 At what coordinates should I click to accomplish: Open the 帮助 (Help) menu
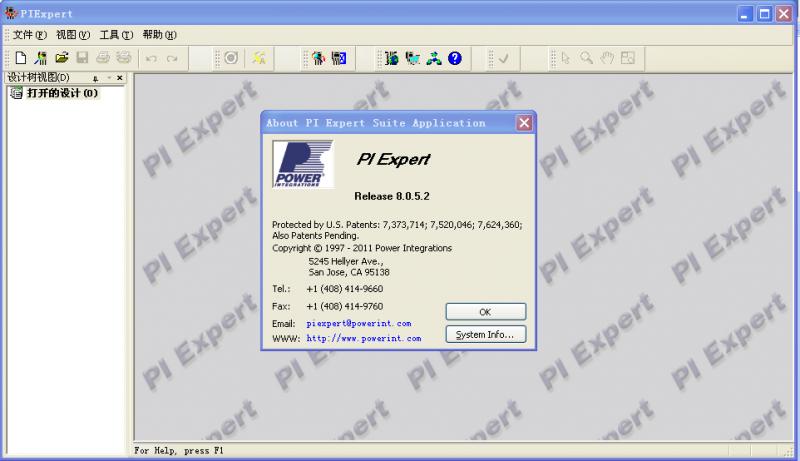point(159,35)
